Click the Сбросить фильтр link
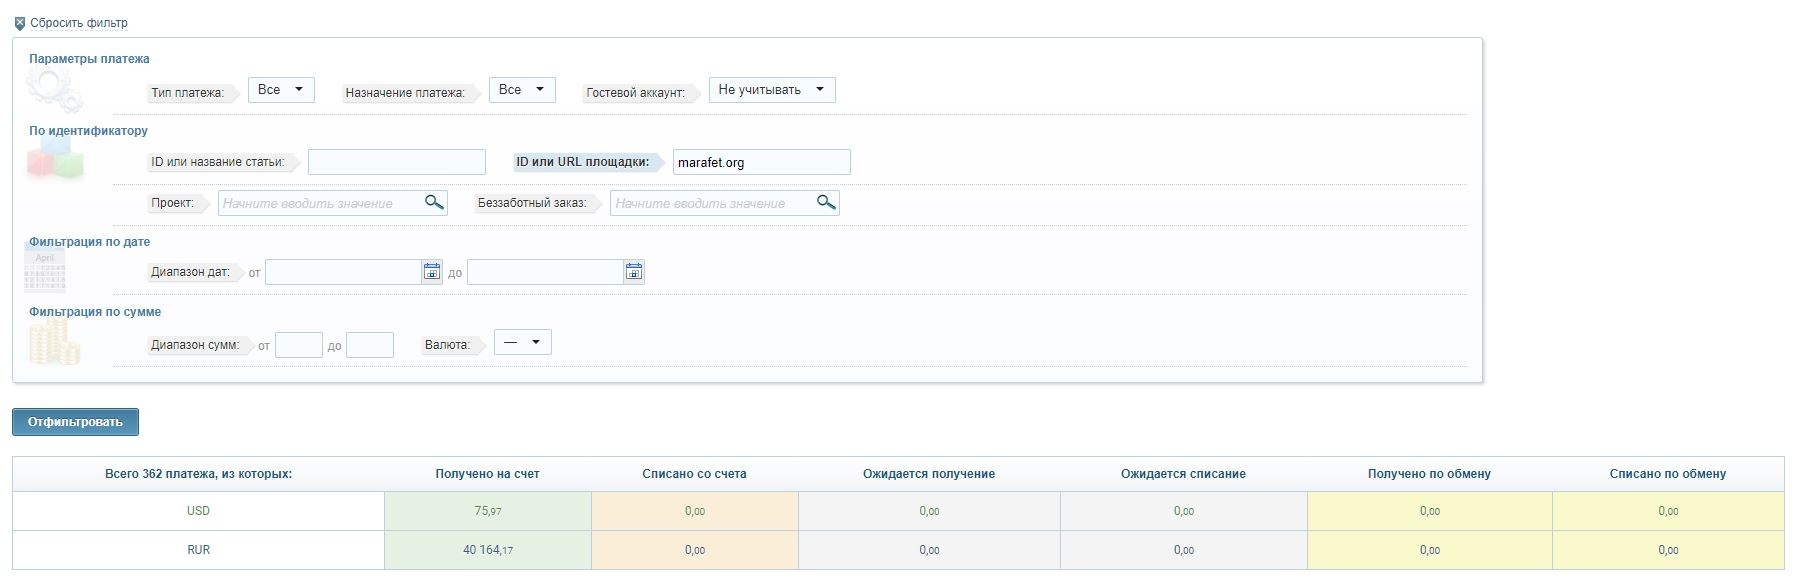 click(x=79, y=23)
